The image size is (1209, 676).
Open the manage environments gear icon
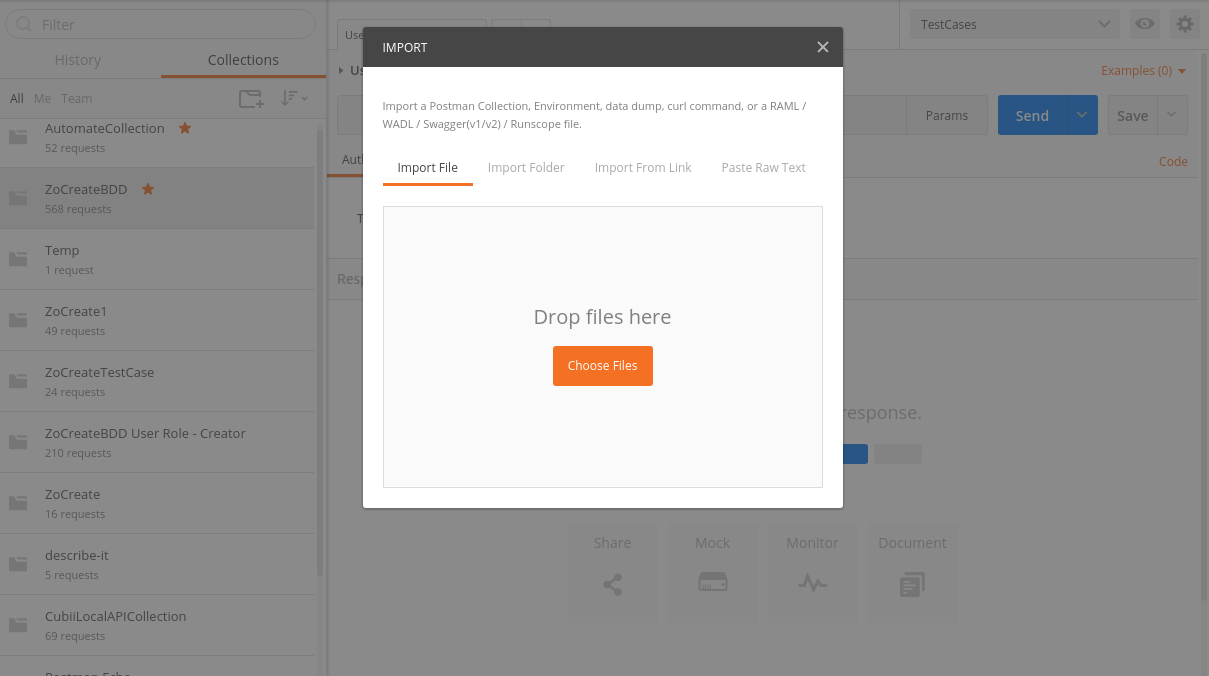(x=1185, y=24)
